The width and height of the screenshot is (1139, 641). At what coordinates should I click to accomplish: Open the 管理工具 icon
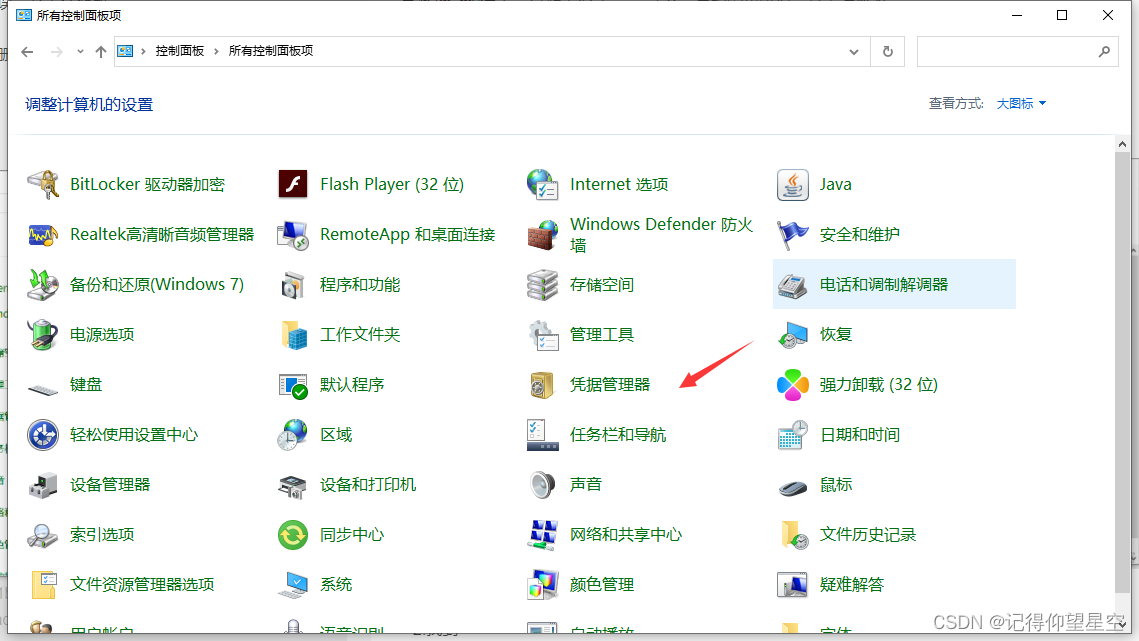tap(543, 334)
